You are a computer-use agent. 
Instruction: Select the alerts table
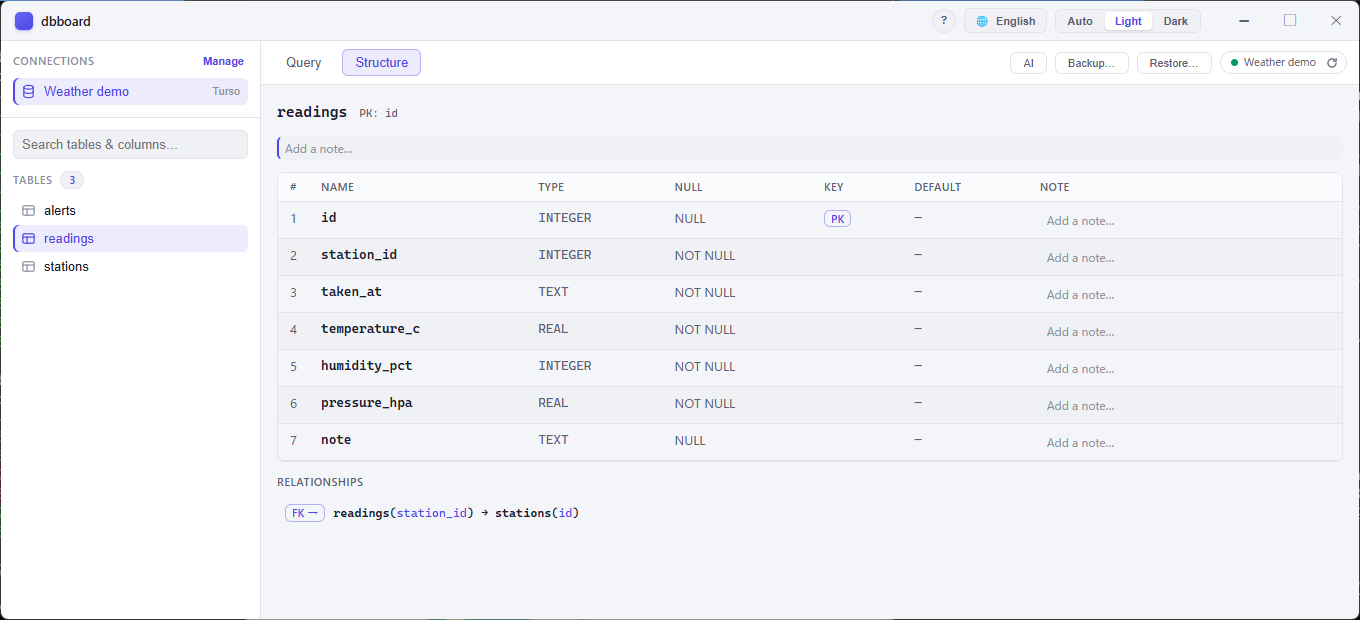tap(130, 211)
